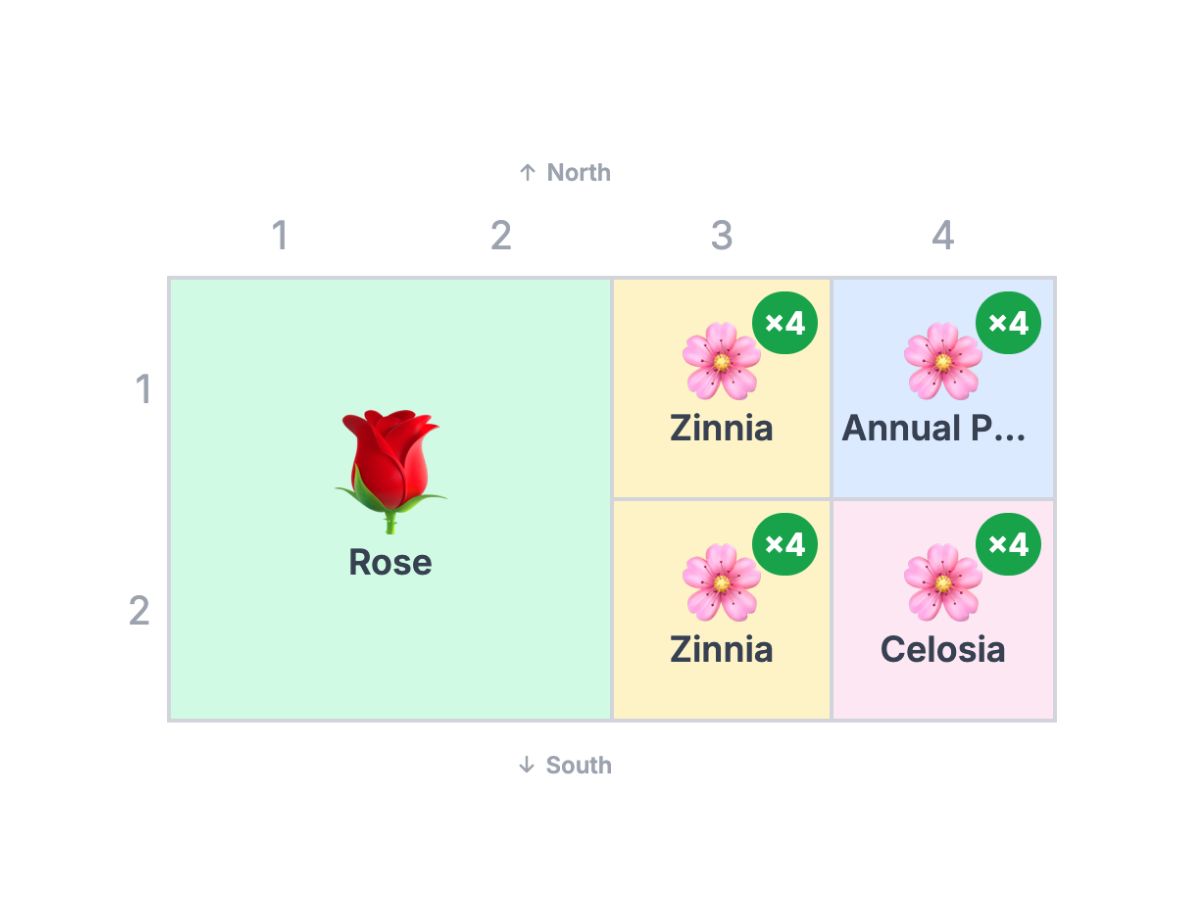Click the Annual P... flower icon
The width and height of the screenshot is (1200, 920).
943,361
